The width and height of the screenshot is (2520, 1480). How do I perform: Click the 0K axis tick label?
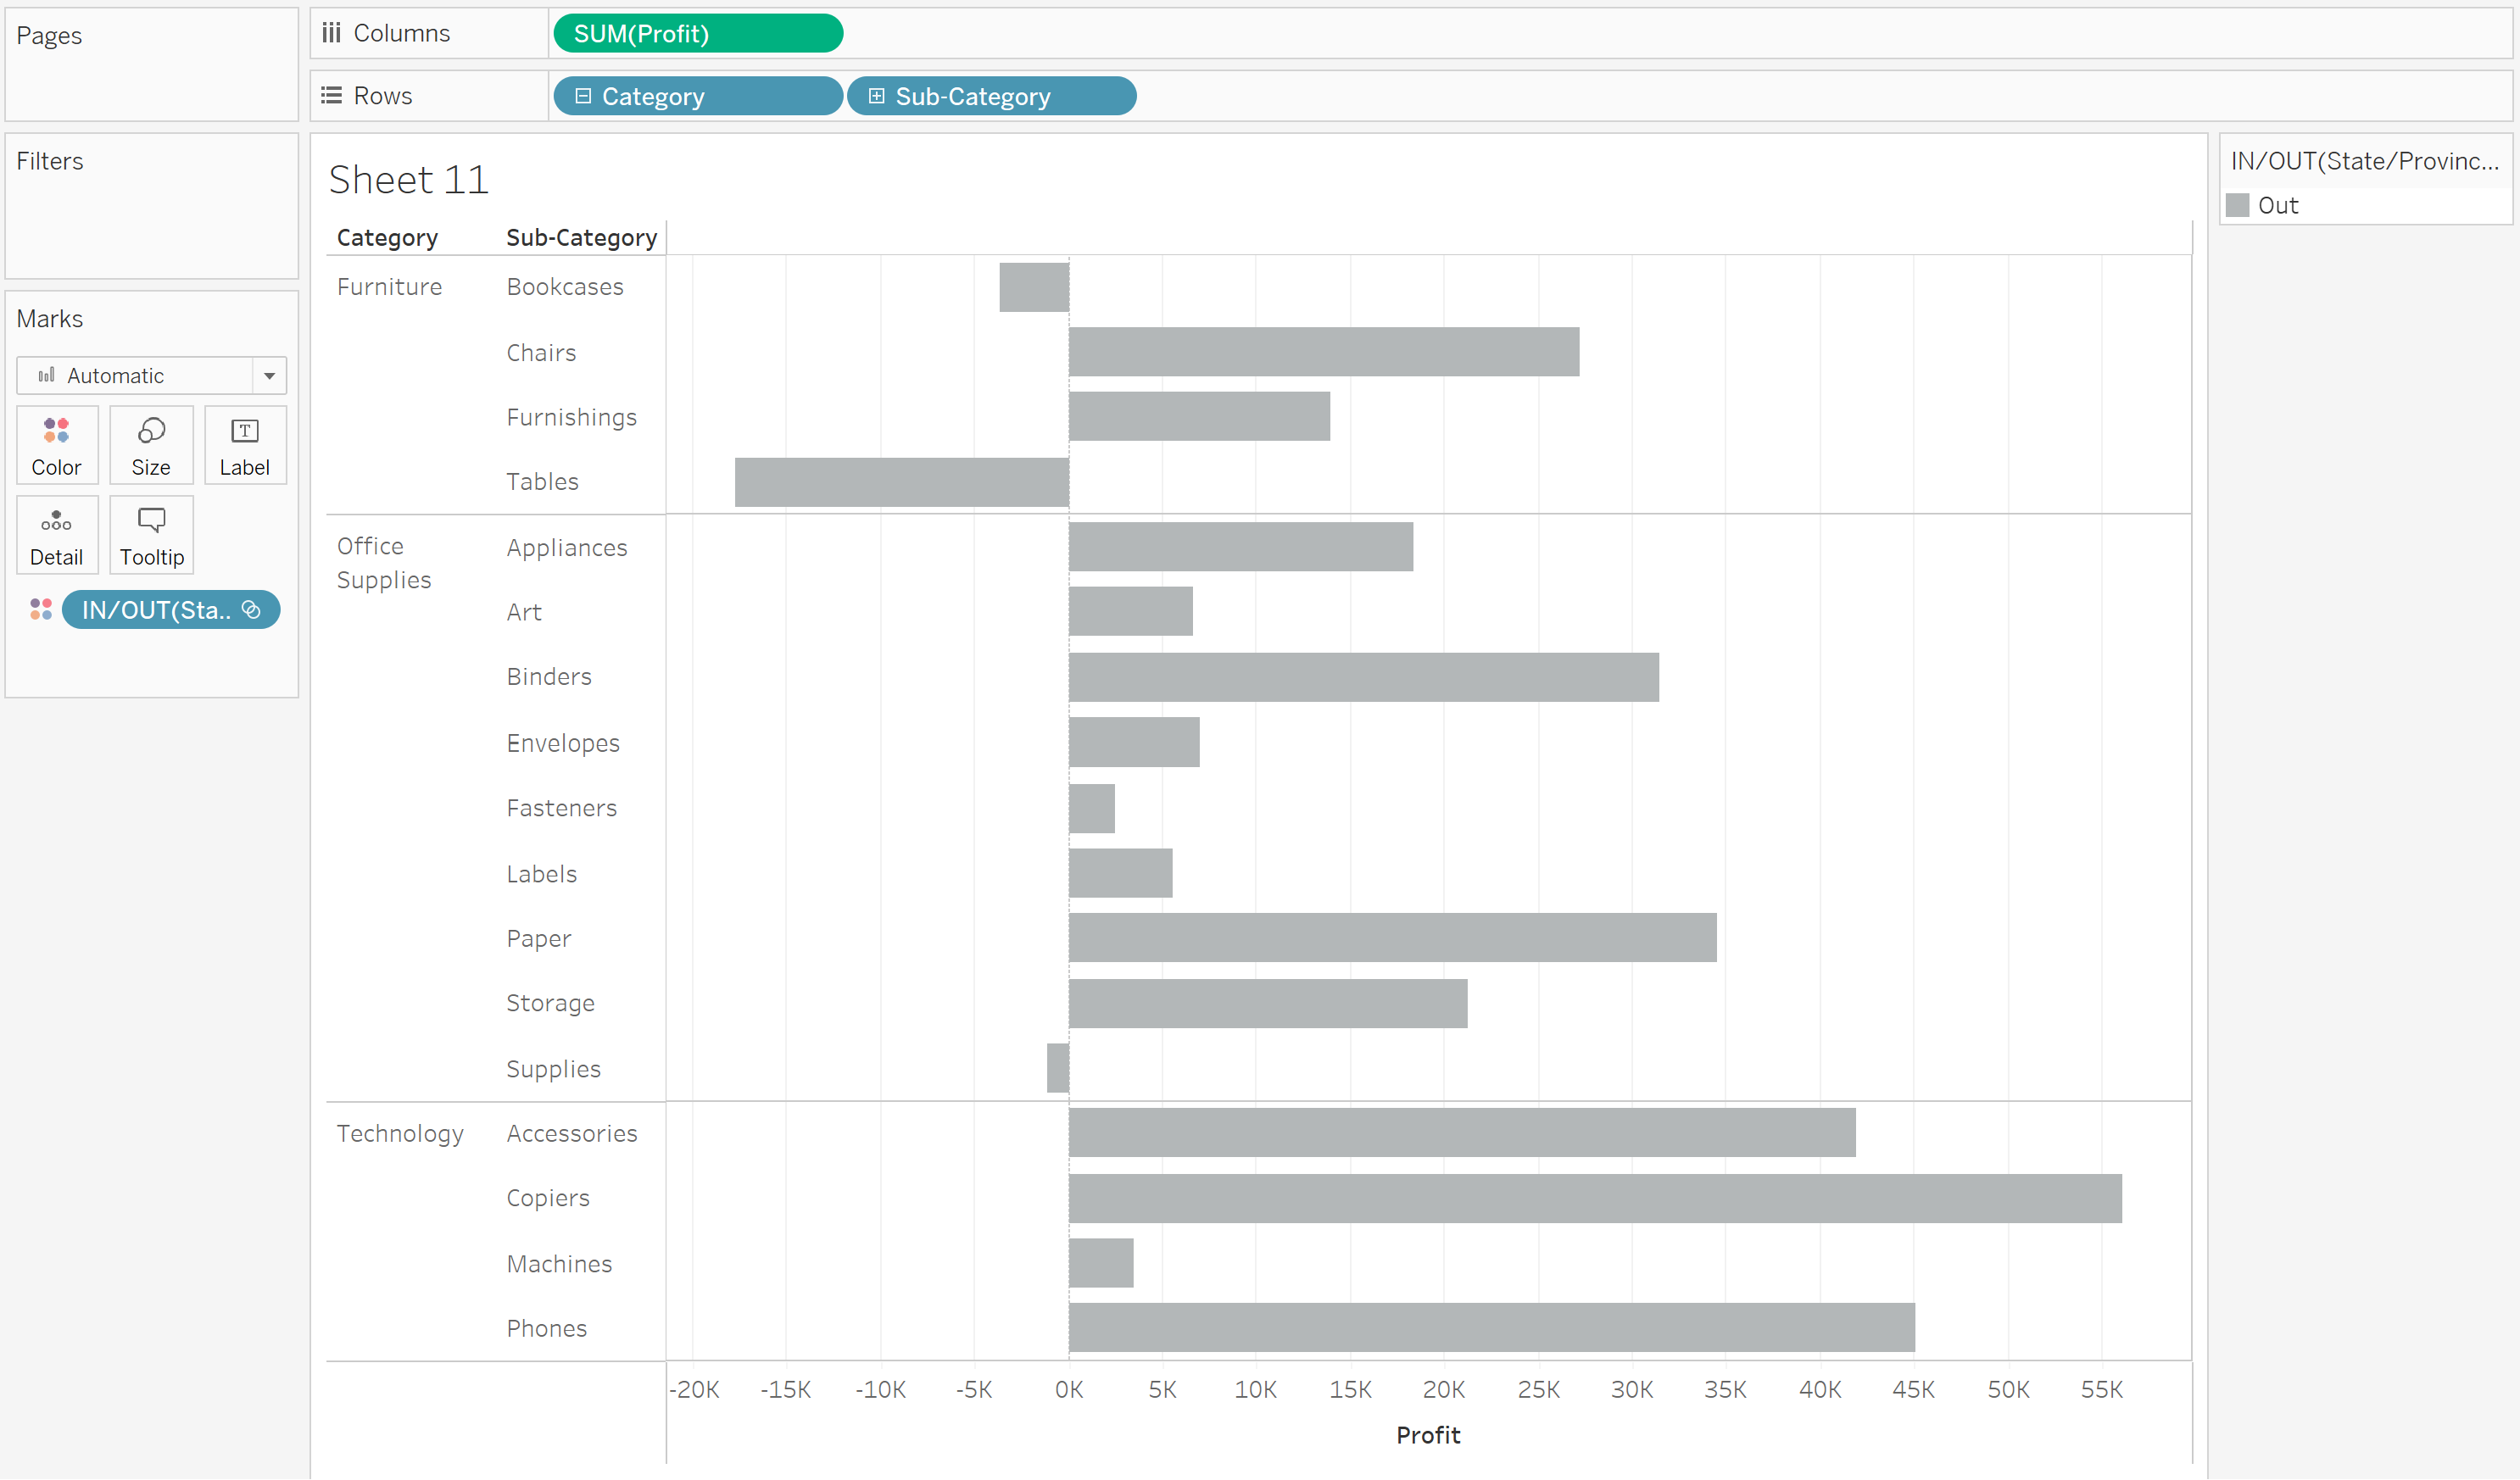(1069, 1390)
